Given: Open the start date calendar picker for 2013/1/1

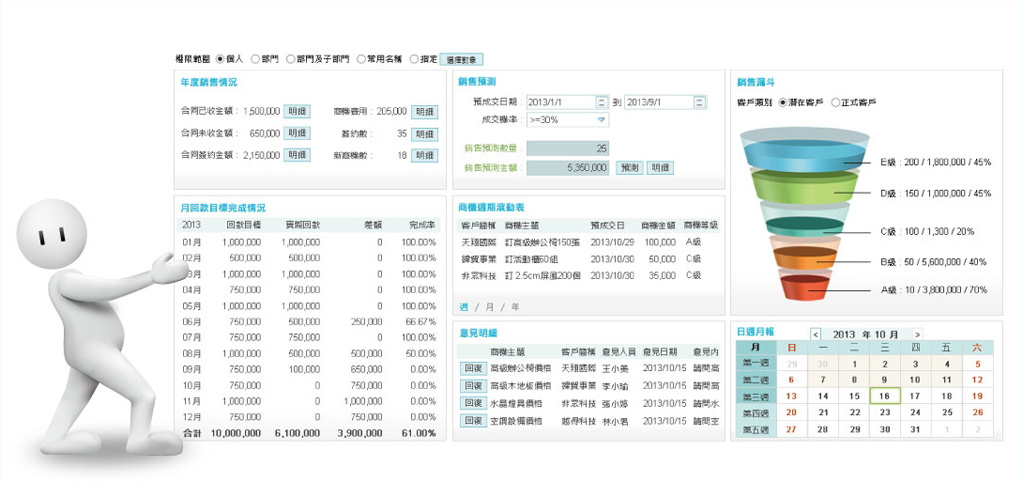Looking at the screenshot, I should coord(601,102).
